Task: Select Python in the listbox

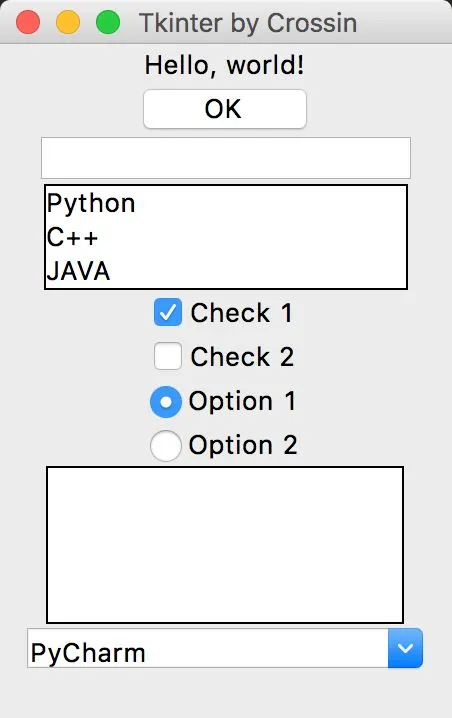Action: pos(226,203)
